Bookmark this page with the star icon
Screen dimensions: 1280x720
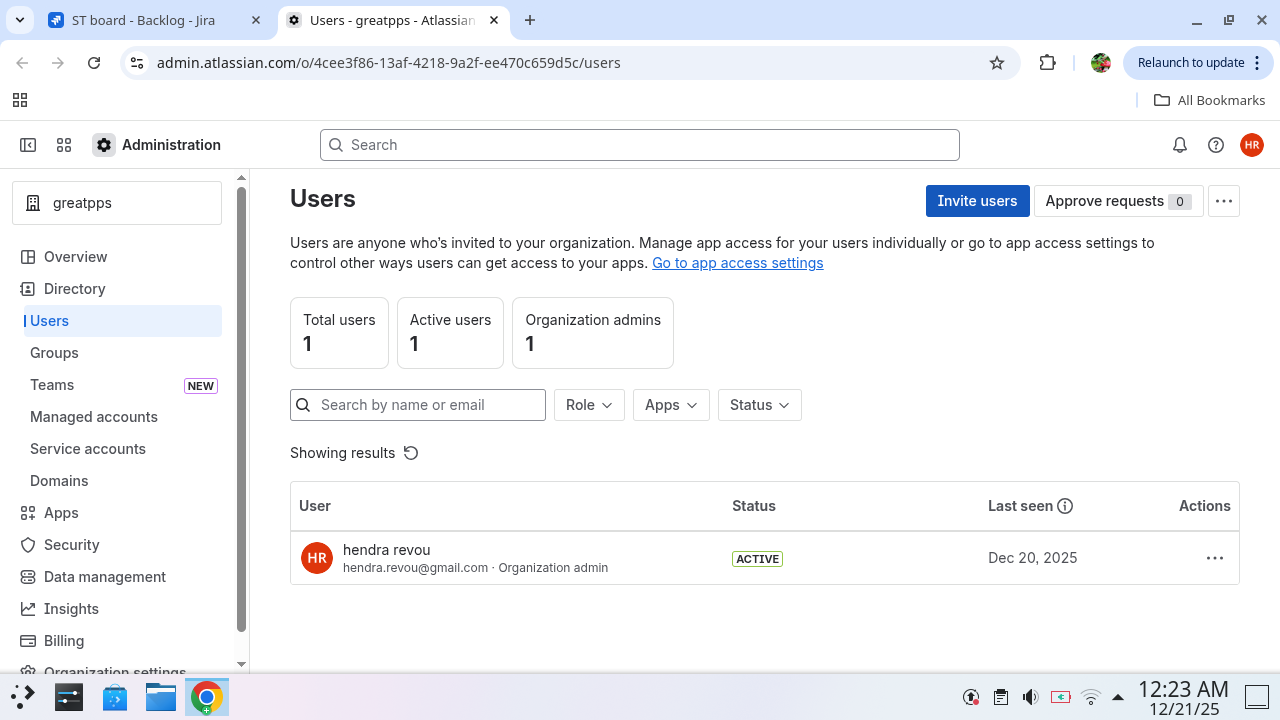(x=997, y=63)
